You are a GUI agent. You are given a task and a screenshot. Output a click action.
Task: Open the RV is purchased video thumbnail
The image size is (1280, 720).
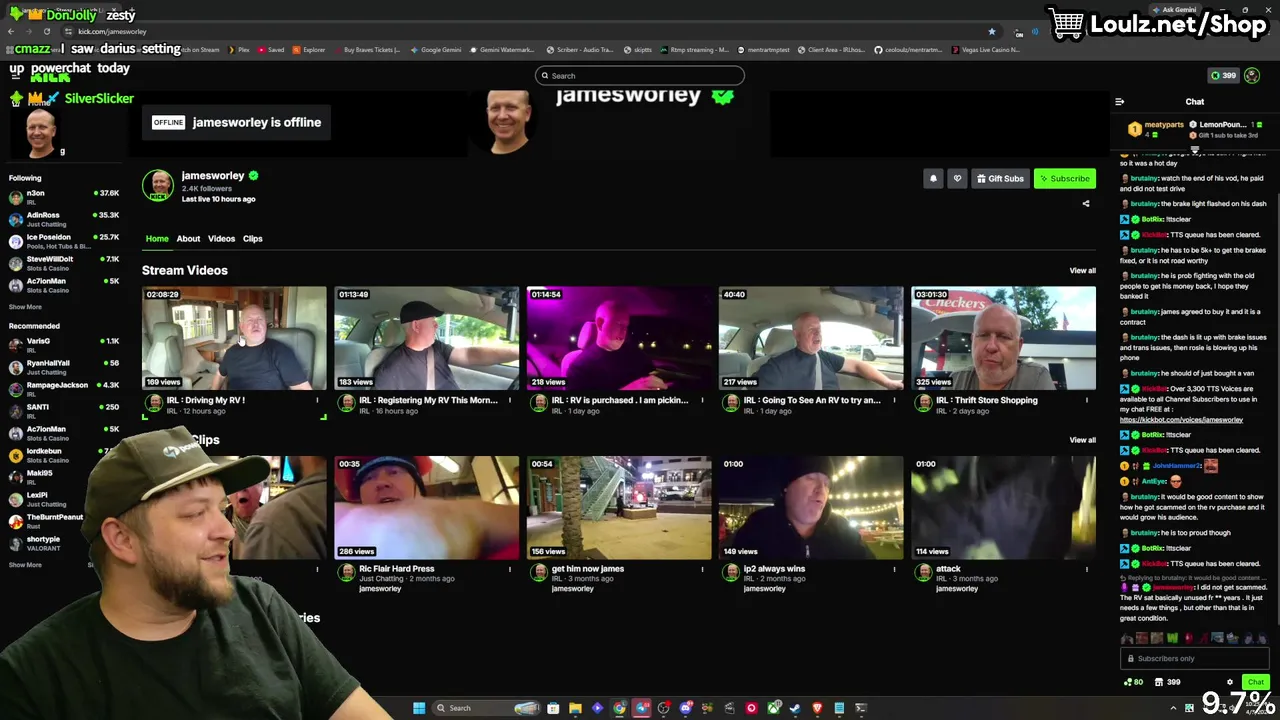[619, 338]
